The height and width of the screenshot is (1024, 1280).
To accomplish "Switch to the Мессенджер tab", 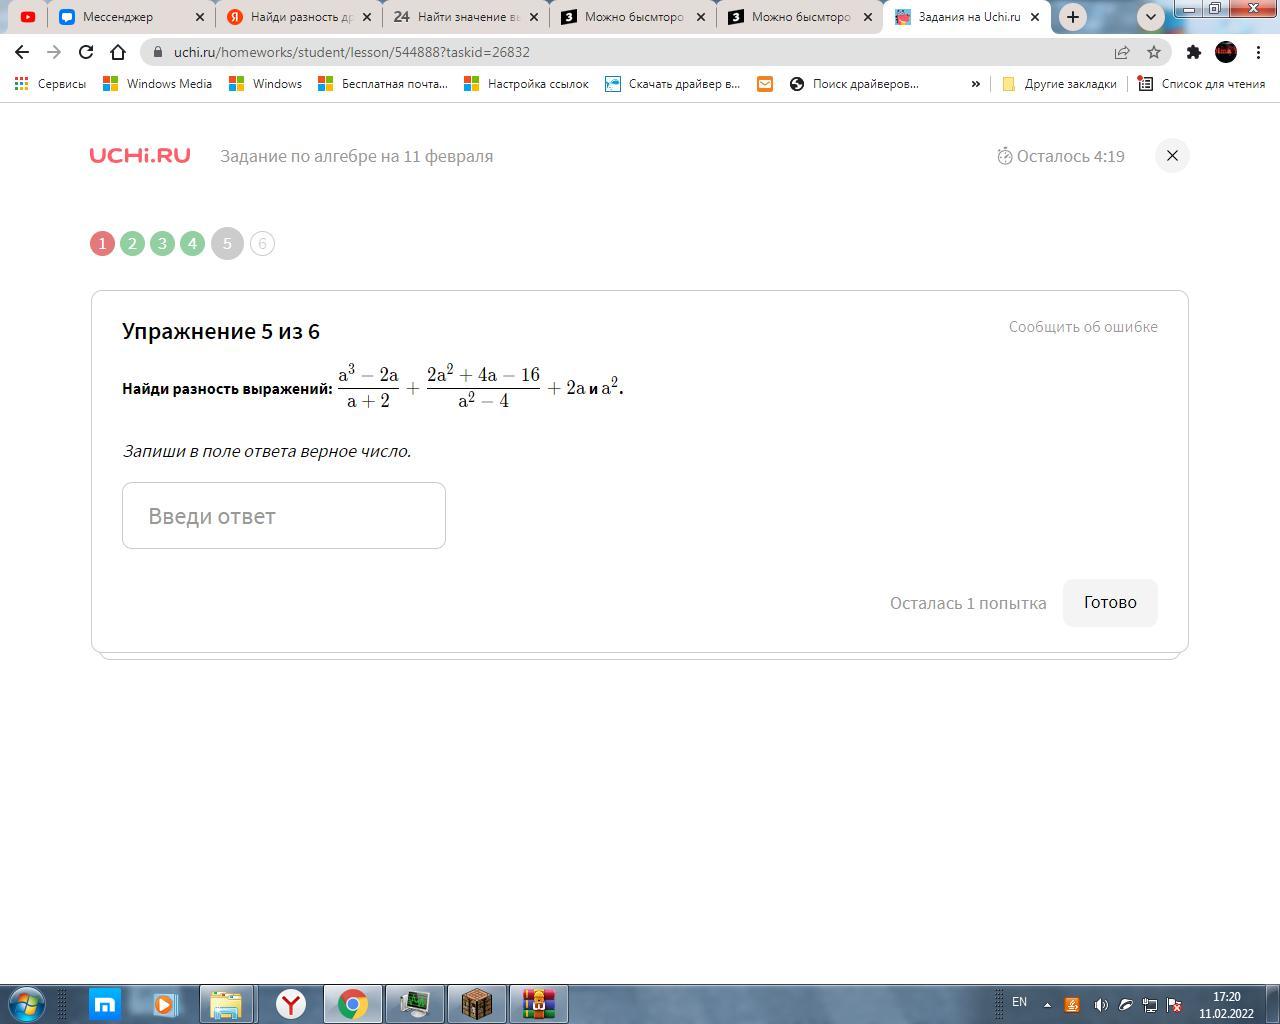I will click(130, 17).
